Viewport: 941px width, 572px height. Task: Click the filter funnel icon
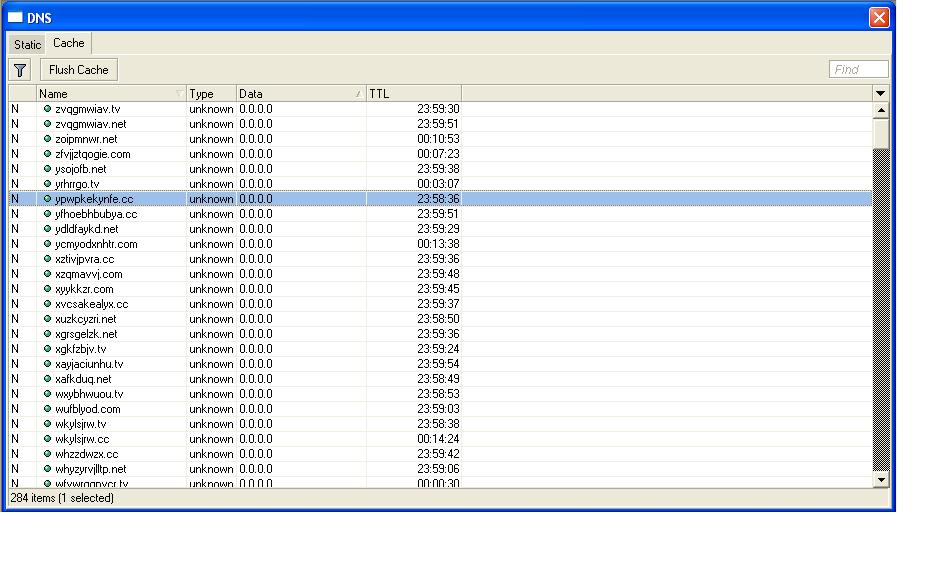20,70
